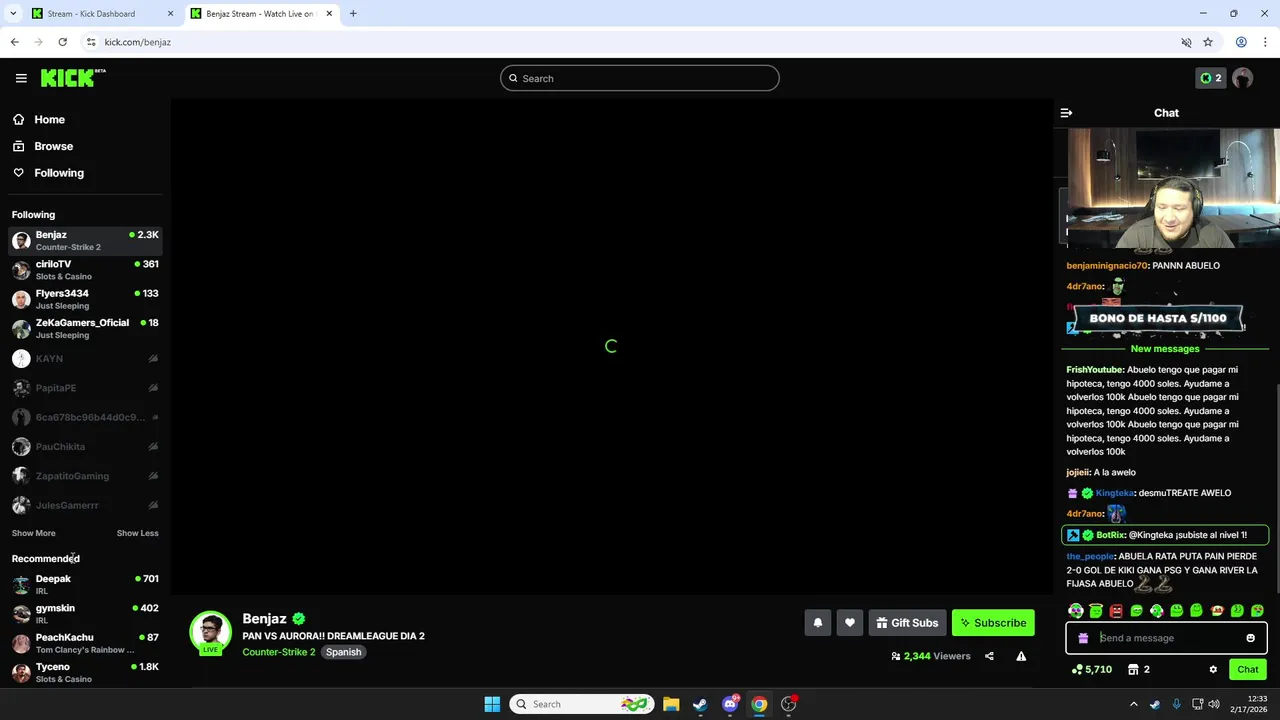This screenshot has height=720, width=1280.
Task: Toggle the follow heart button
Action: coord(850,623)
